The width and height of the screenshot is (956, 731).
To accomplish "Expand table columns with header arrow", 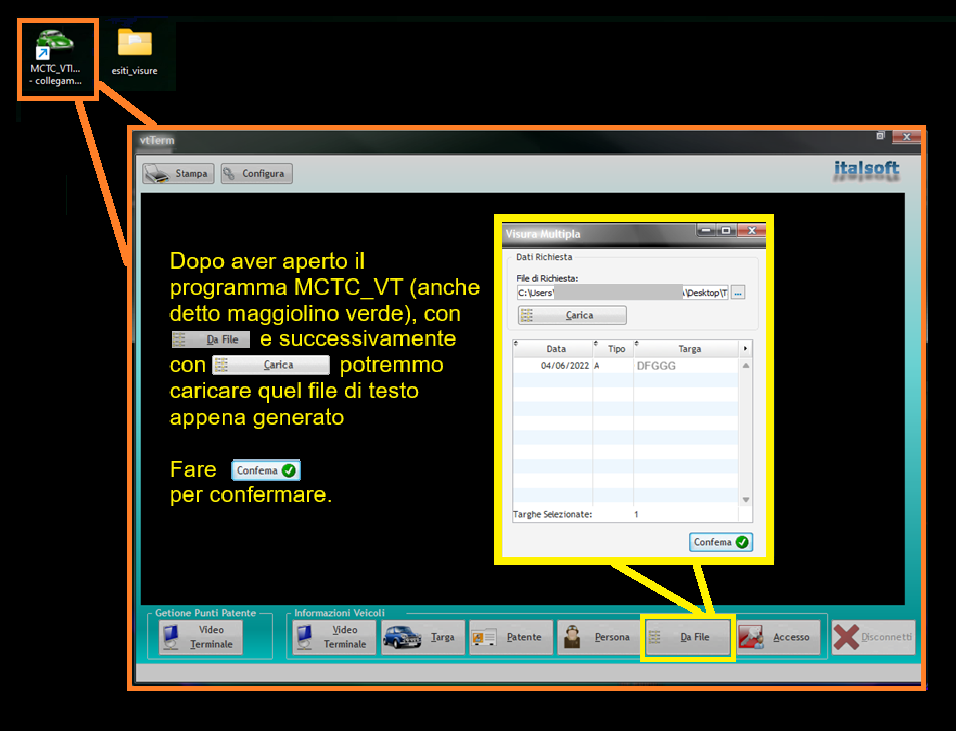I will coord(745,349).
